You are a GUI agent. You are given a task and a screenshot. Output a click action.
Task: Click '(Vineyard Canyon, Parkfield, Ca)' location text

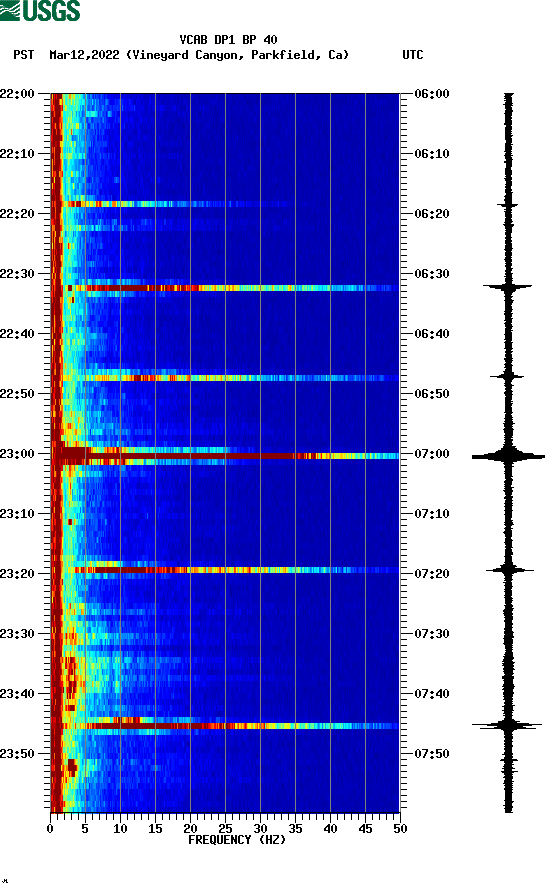pos(237,55)
